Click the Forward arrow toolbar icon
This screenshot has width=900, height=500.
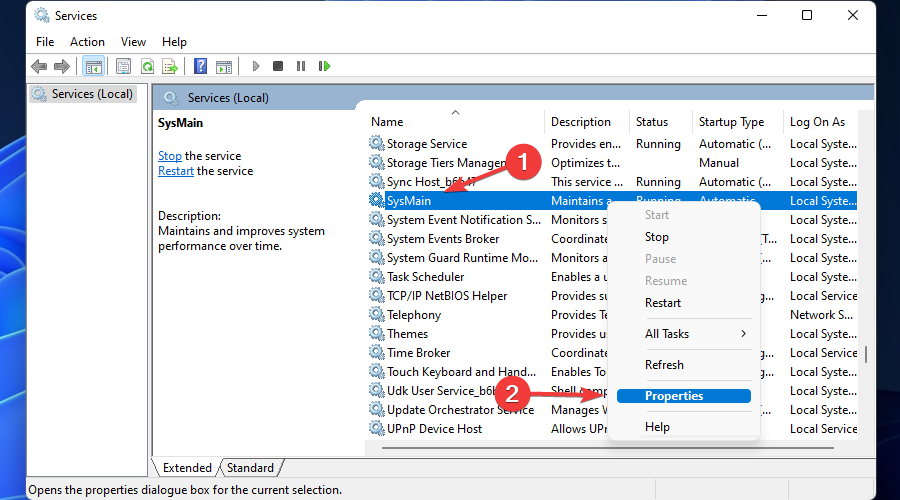pos(61,67)
